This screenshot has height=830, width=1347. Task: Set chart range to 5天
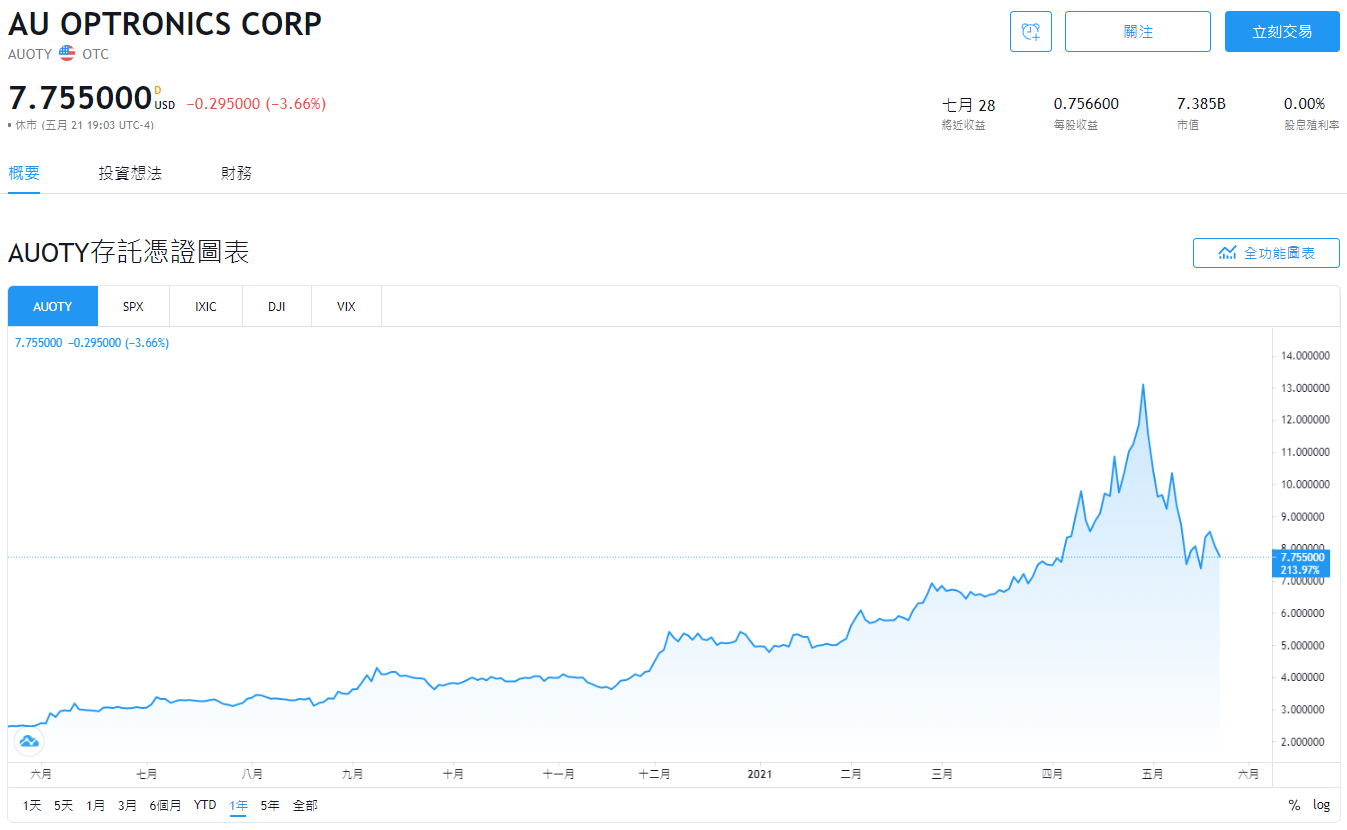(x=64, y=805)
